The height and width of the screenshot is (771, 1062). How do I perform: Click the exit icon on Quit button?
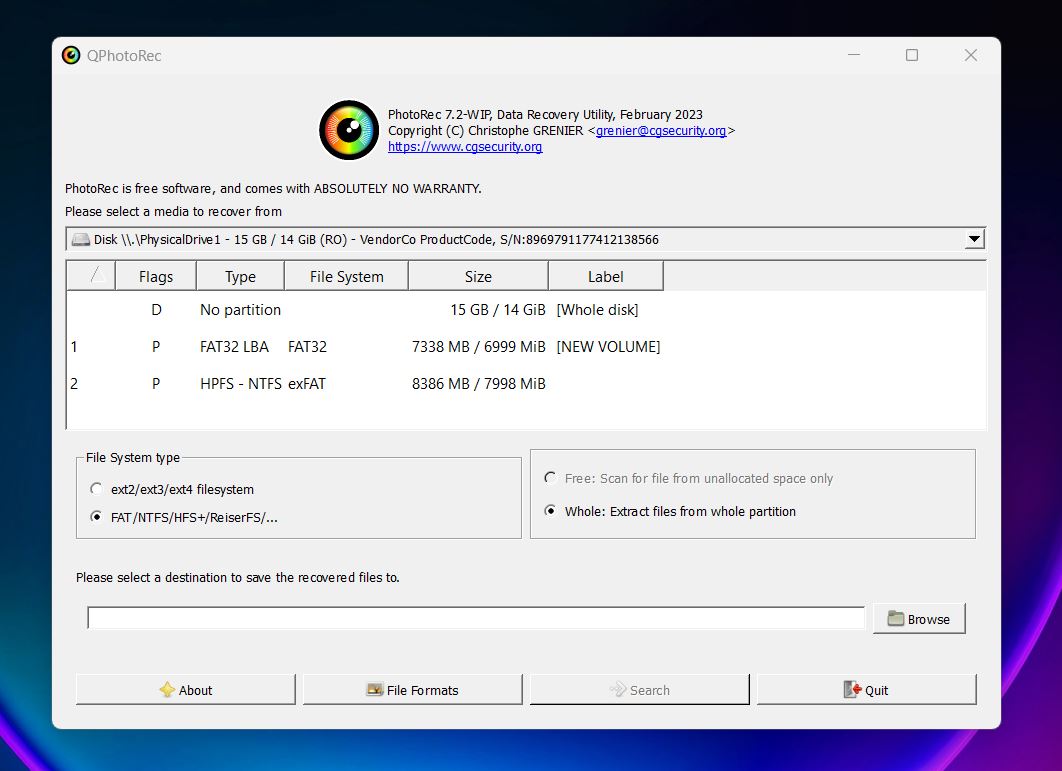pyautogui.click(x=852, y=690)
